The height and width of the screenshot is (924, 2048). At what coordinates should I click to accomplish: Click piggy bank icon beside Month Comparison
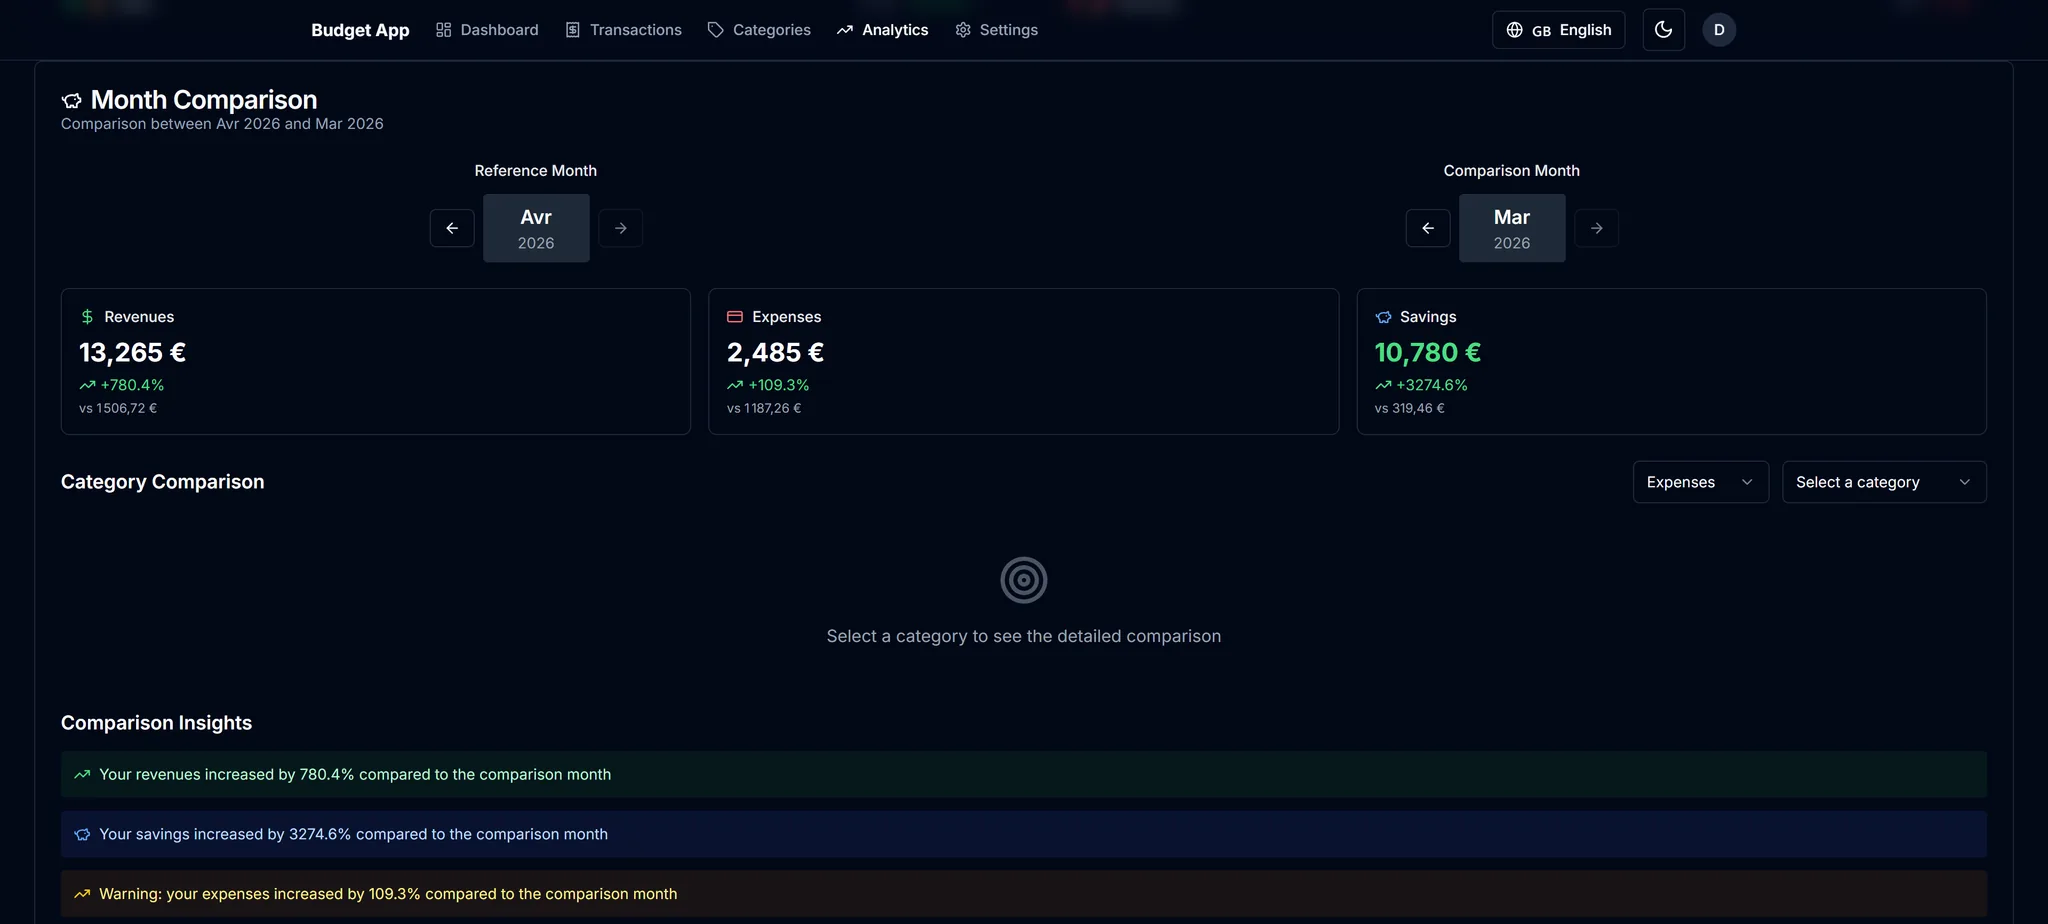(72, 100)
